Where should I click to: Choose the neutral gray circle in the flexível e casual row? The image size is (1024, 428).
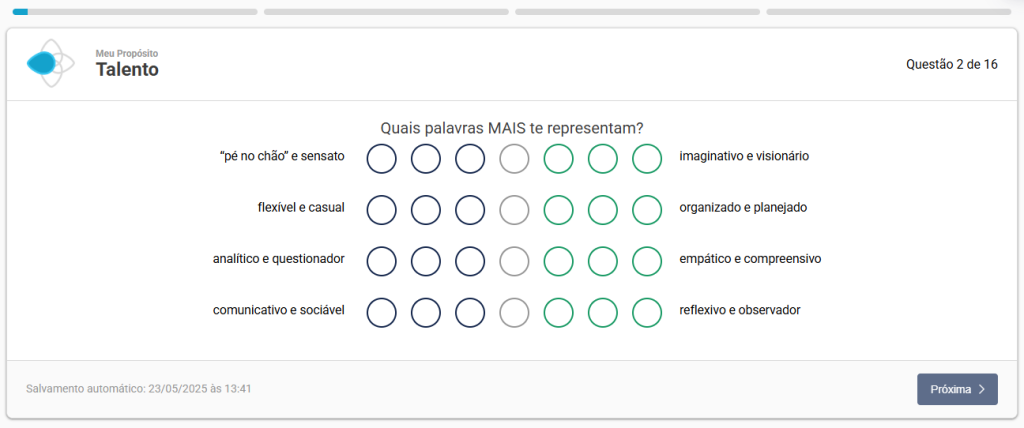[514, 209]
